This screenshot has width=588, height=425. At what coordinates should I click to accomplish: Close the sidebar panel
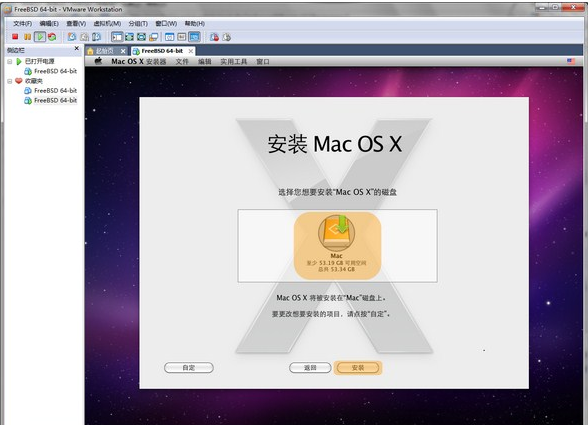[x=76, y=49]
